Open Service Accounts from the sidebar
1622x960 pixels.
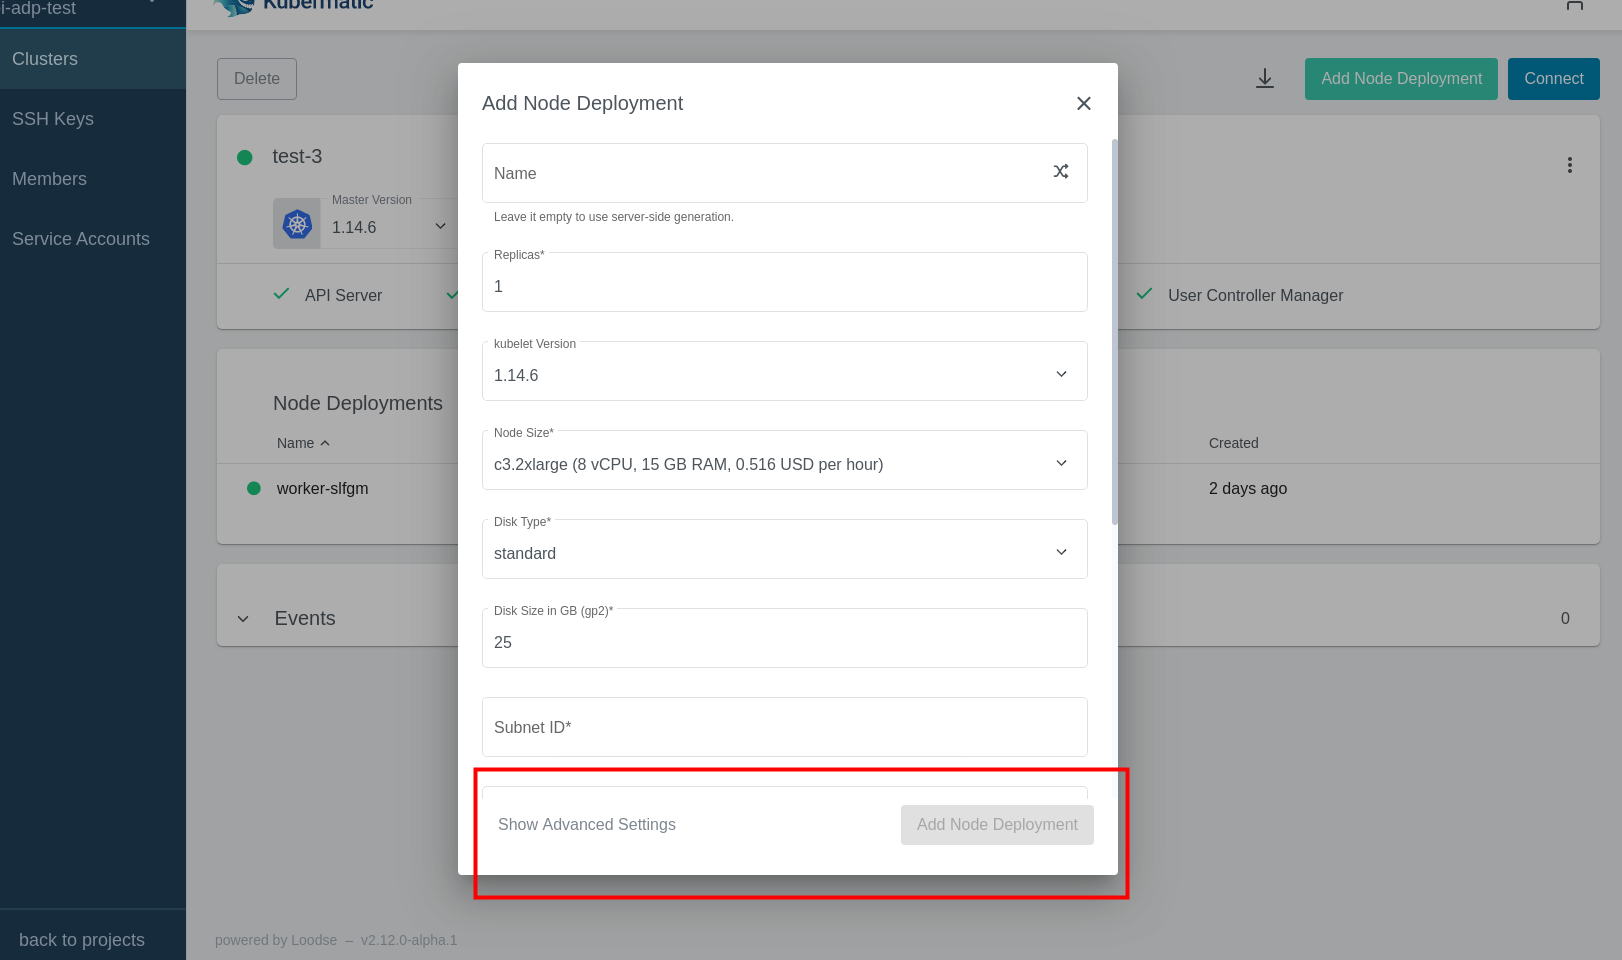(81, 238)
